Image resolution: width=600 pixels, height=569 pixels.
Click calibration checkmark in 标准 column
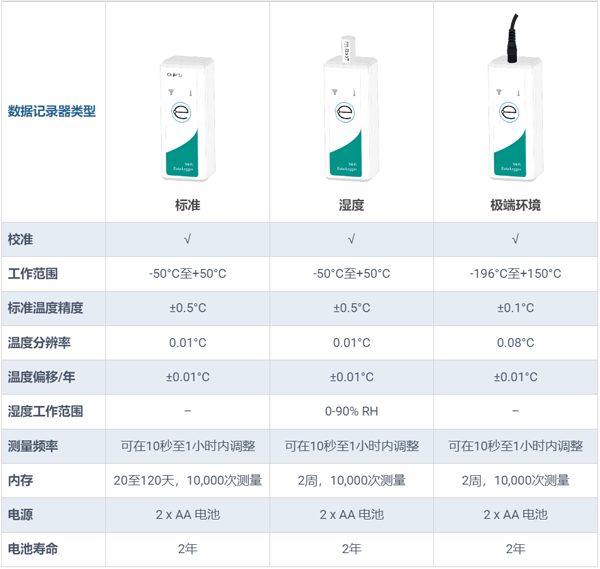(187, 240)
